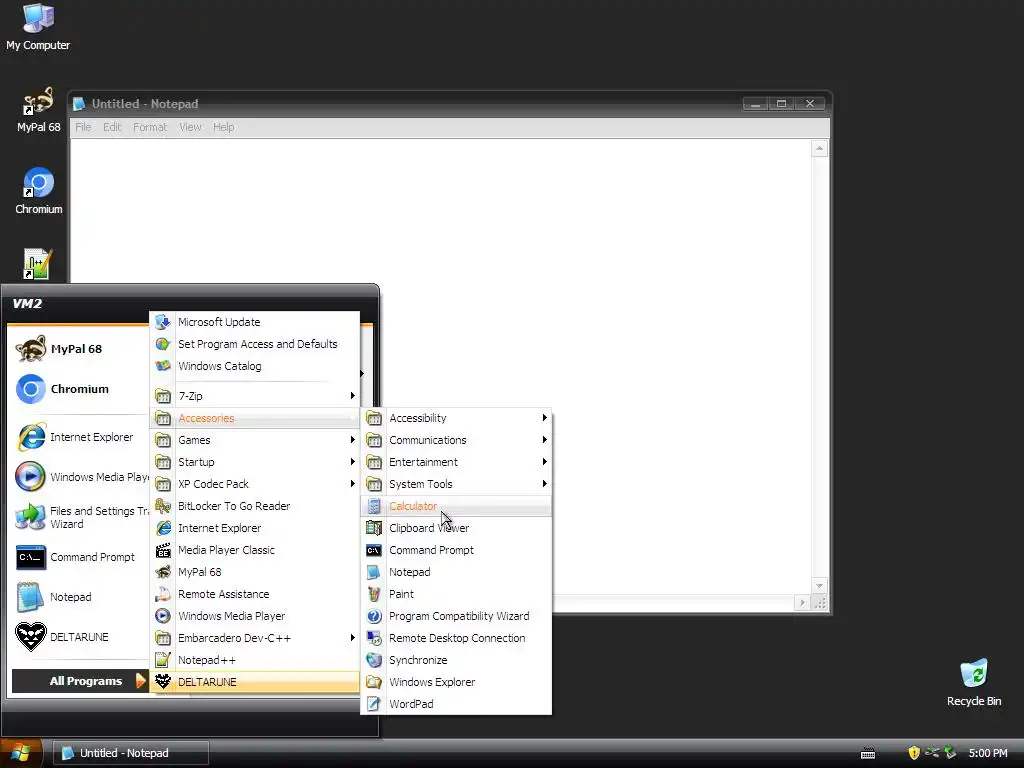Open Remote Assistance program
1024x768 pixels.
pyautogui.click(x=255, y=594)
